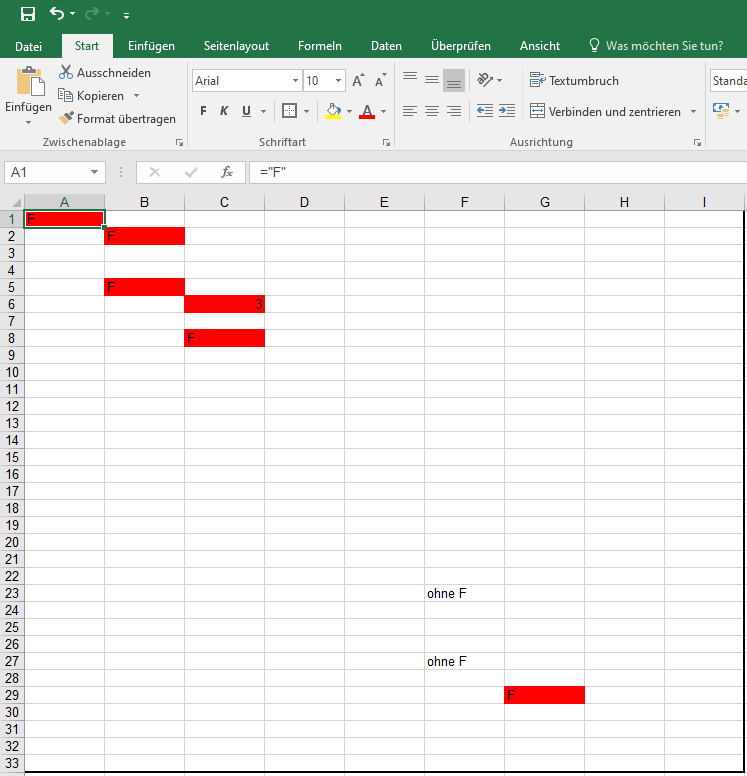This screenshot has width=747, height=776.
Task: Click the Kopieren button
Action: click(91, 96)
